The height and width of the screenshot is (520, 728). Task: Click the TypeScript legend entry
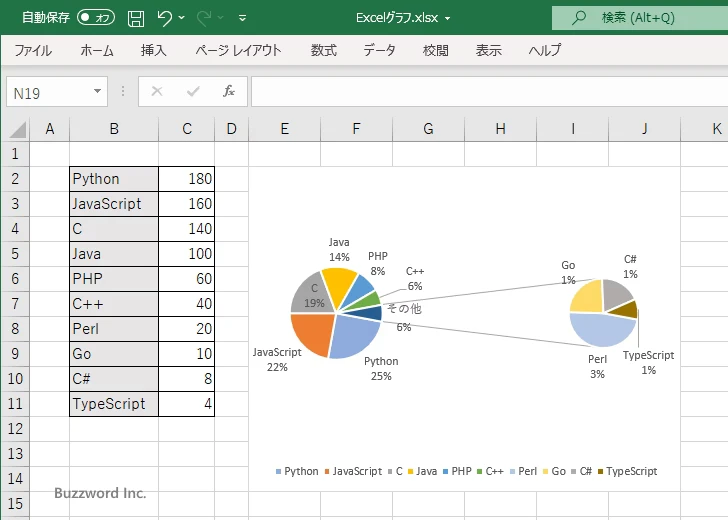click(628, 471)
